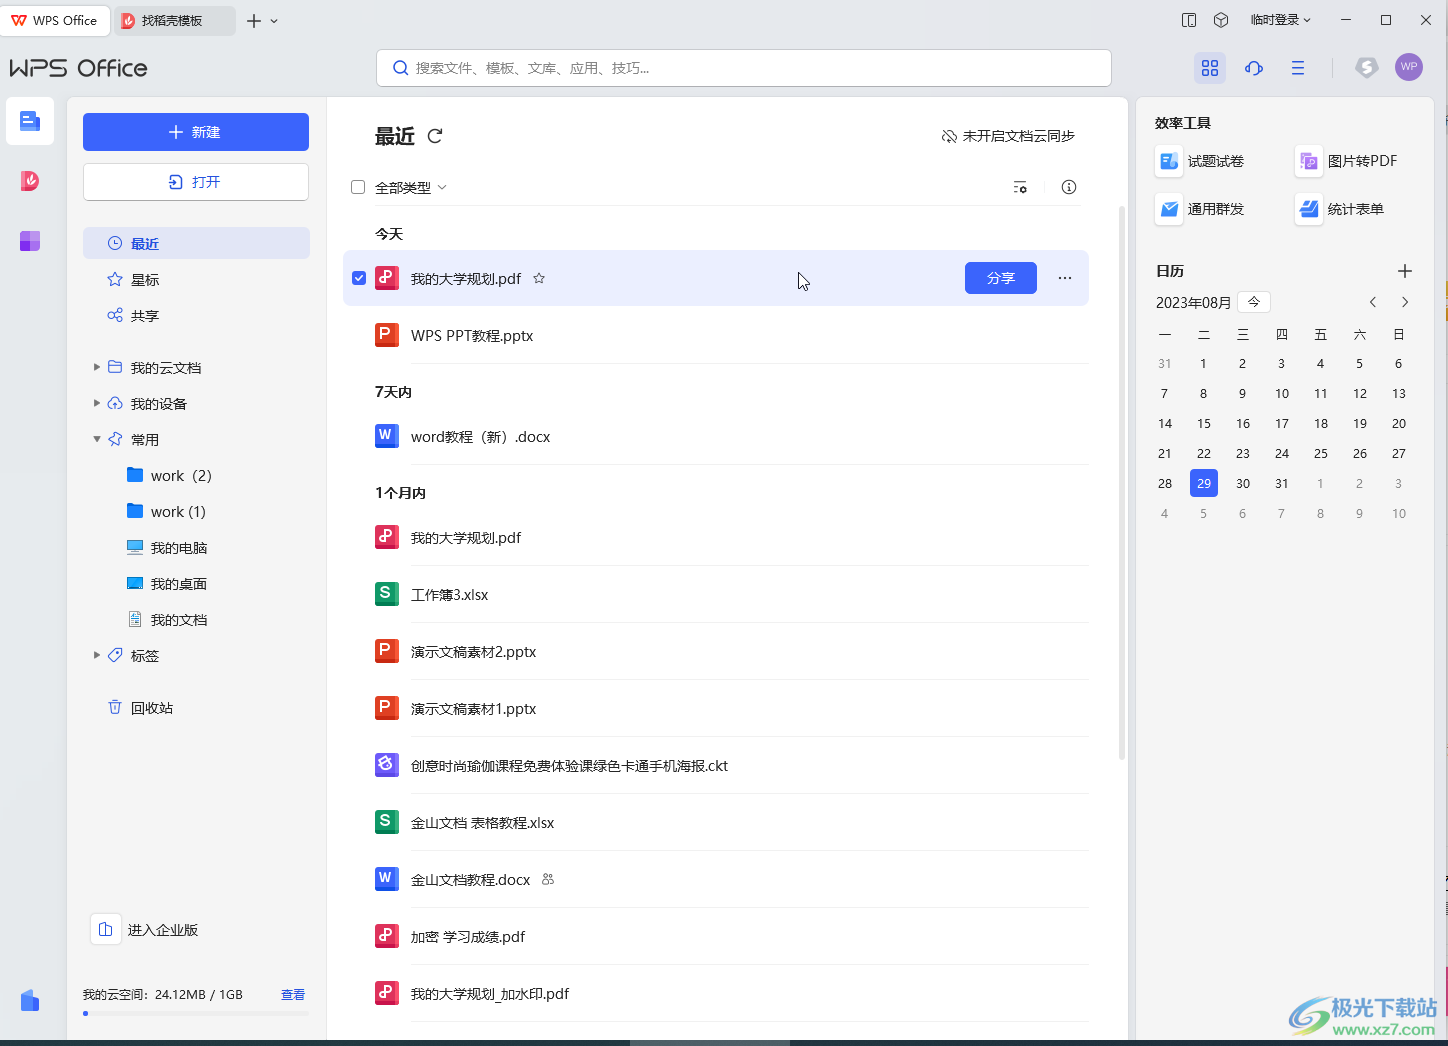1448x1046 pixels.
Task: Launch the 统计表单 tool
Action: 1341,209
